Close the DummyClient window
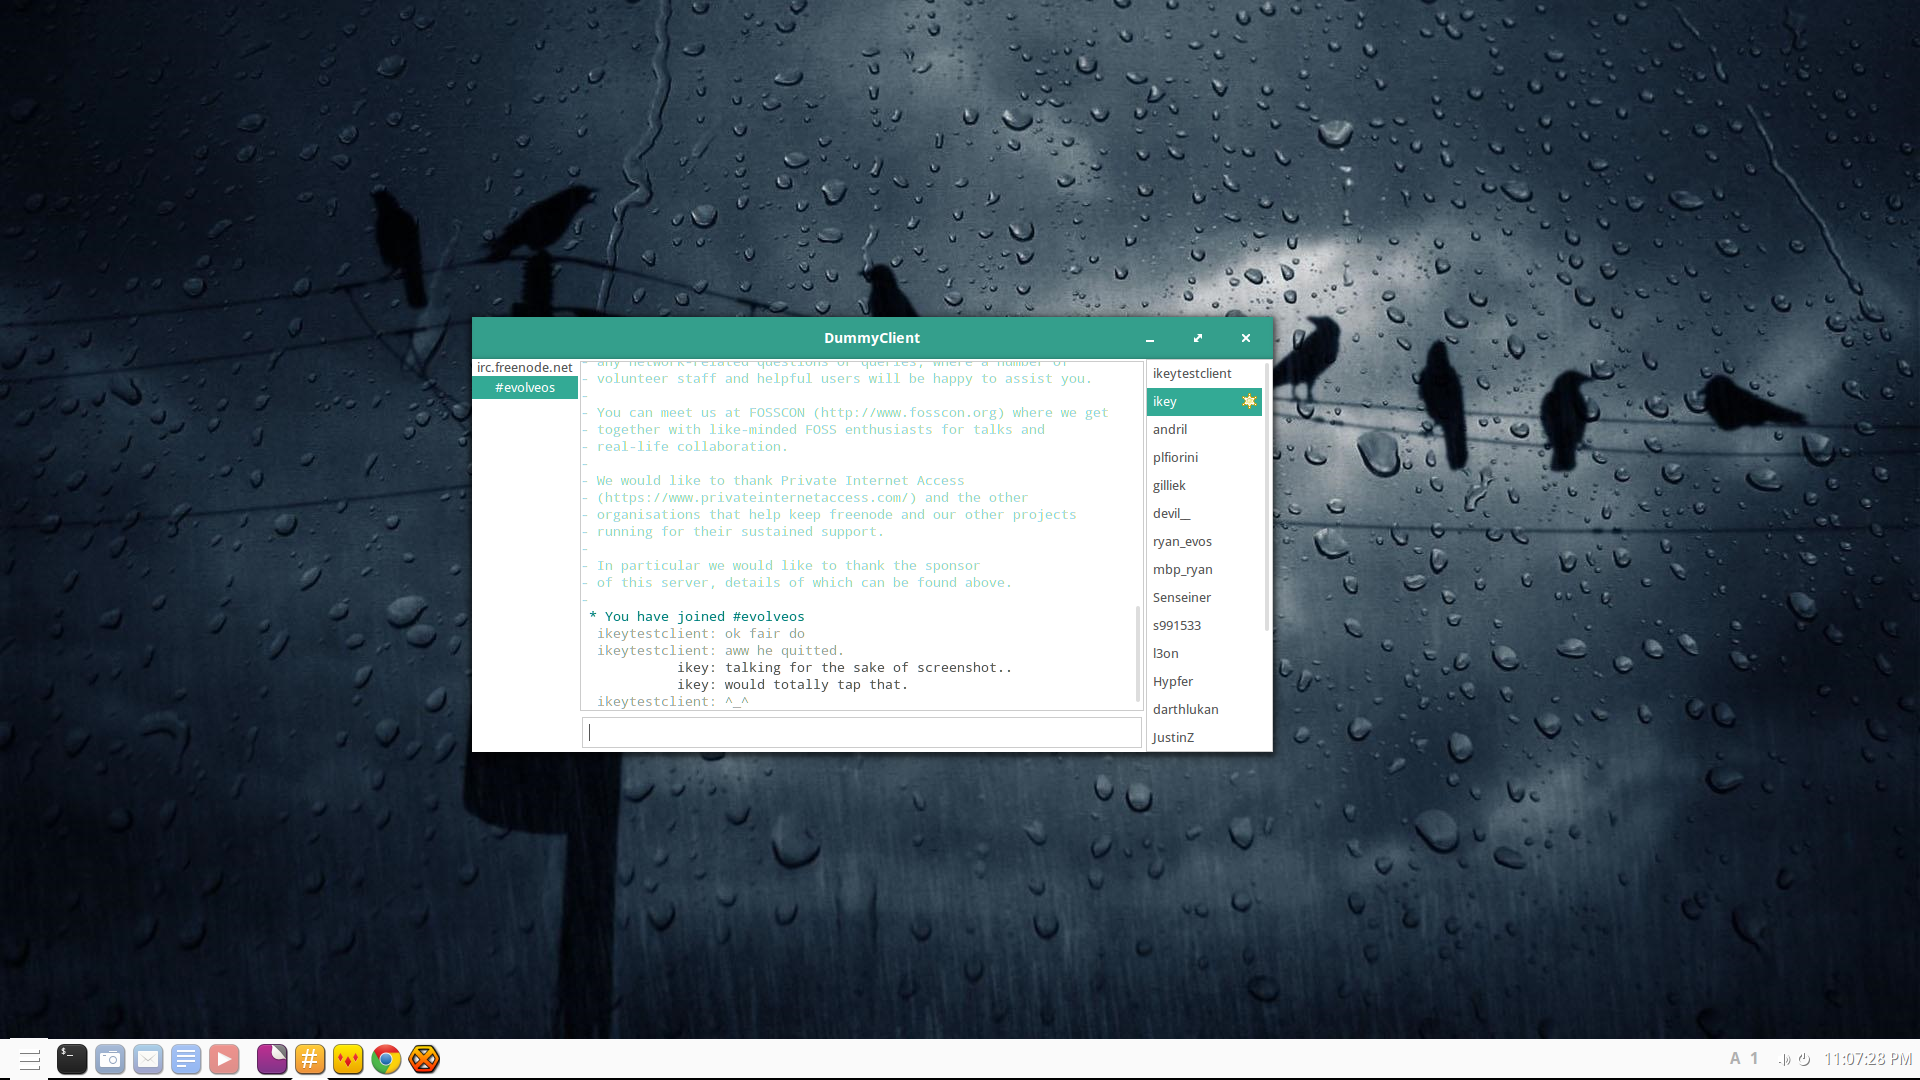 (1246, 338)
